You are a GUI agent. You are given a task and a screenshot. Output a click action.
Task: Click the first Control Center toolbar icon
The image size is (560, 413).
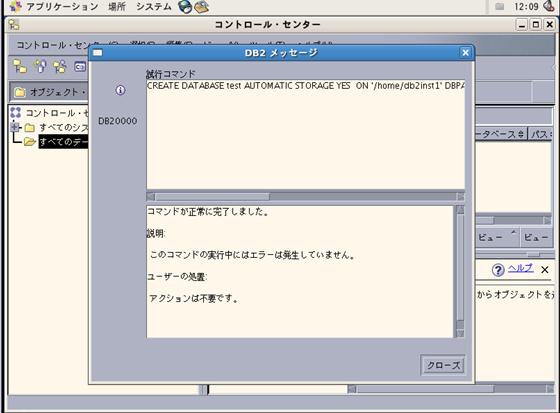20,66
